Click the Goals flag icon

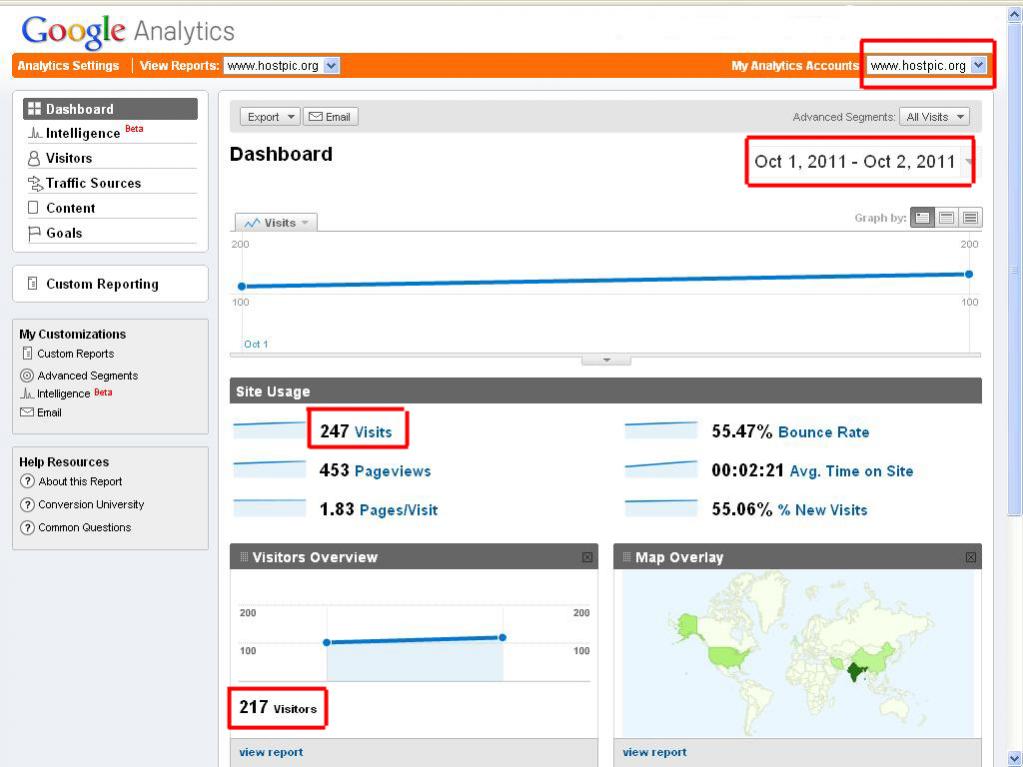[34, 233]
